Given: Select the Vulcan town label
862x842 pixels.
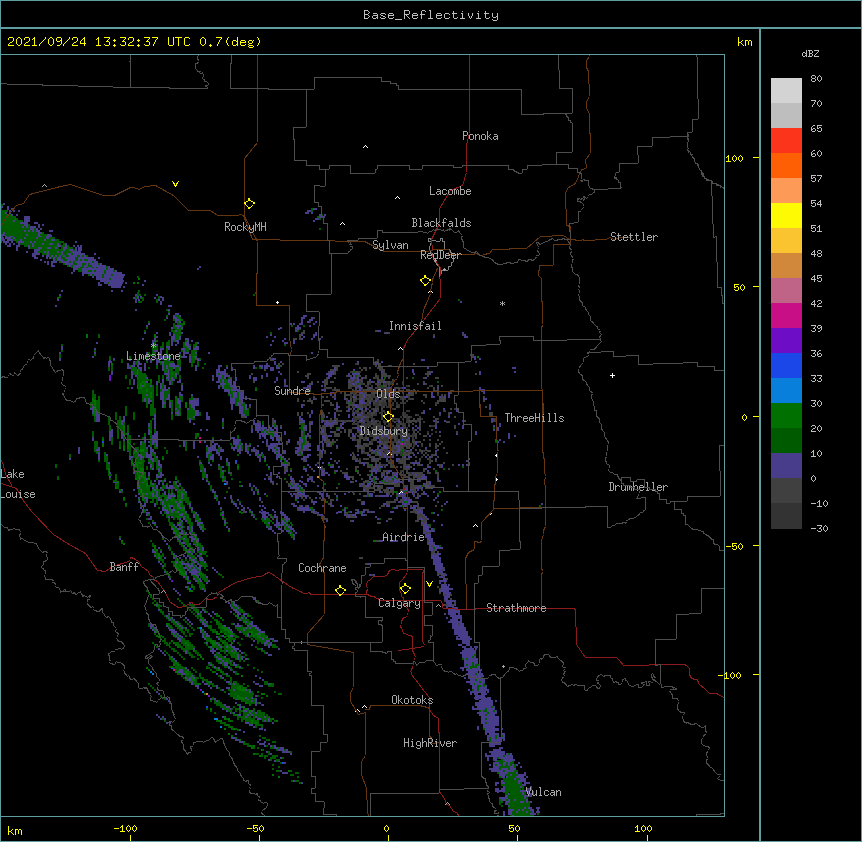Looking at the screenshot, I should 544,792.
